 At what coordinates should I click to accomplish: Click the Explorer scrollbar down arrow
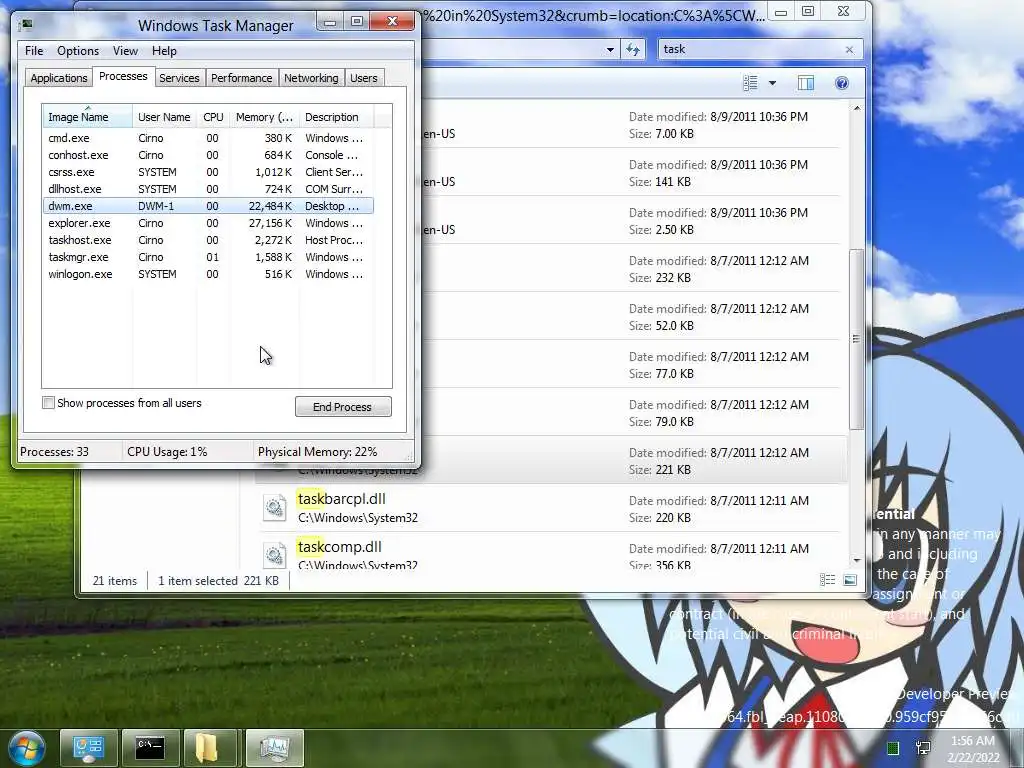(856, 560)
